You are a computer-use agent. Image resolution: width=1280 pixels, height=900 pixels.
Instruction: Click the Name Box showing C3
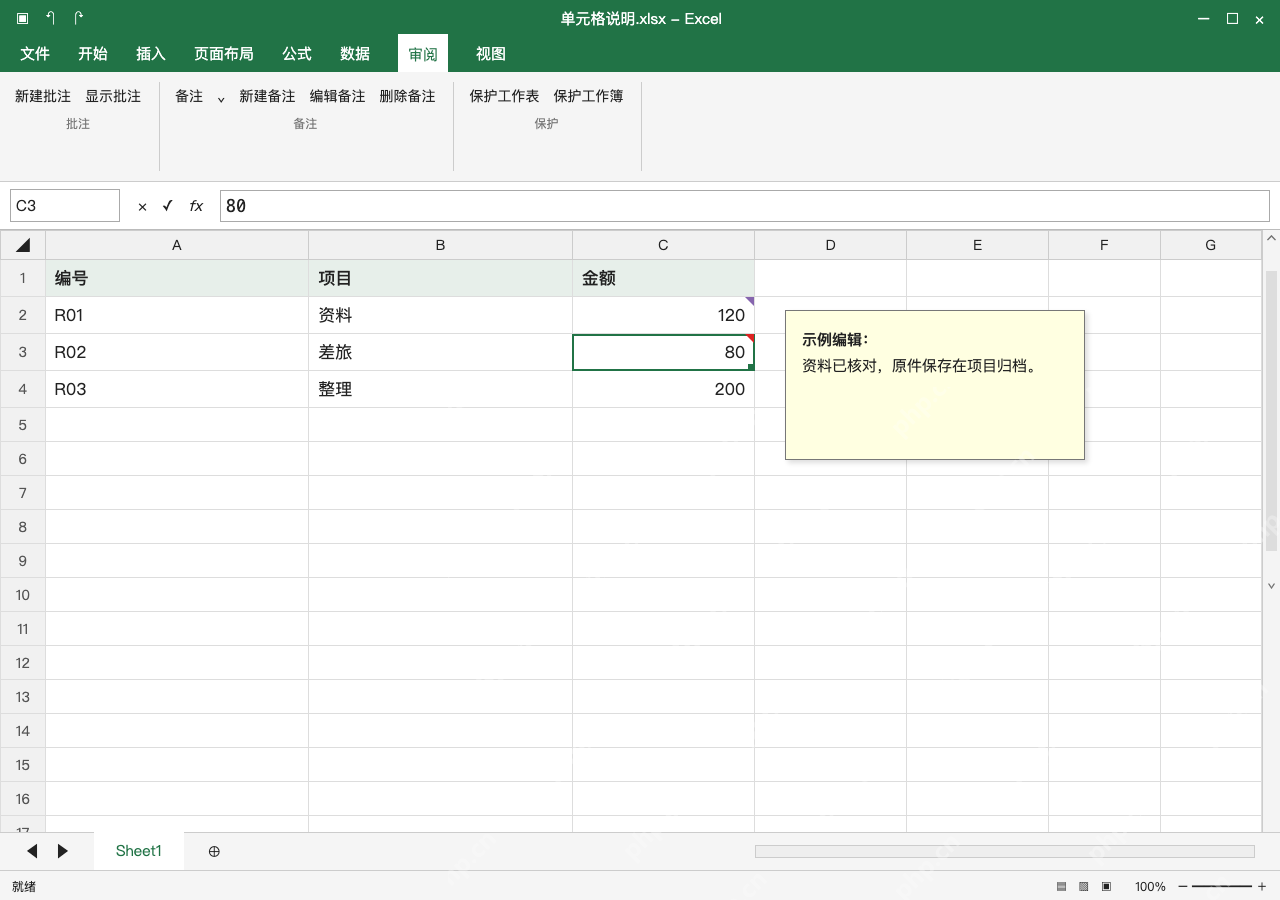[65, 205]
